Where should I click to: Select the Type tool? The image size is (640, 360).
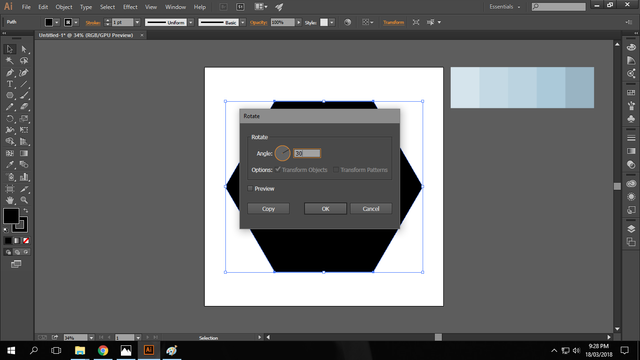pyautogui.click(x=10, y=84)
